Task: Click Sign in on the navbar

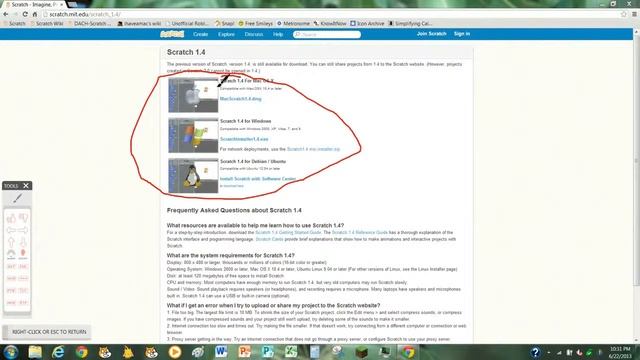Action: click(x=462, y=34)
